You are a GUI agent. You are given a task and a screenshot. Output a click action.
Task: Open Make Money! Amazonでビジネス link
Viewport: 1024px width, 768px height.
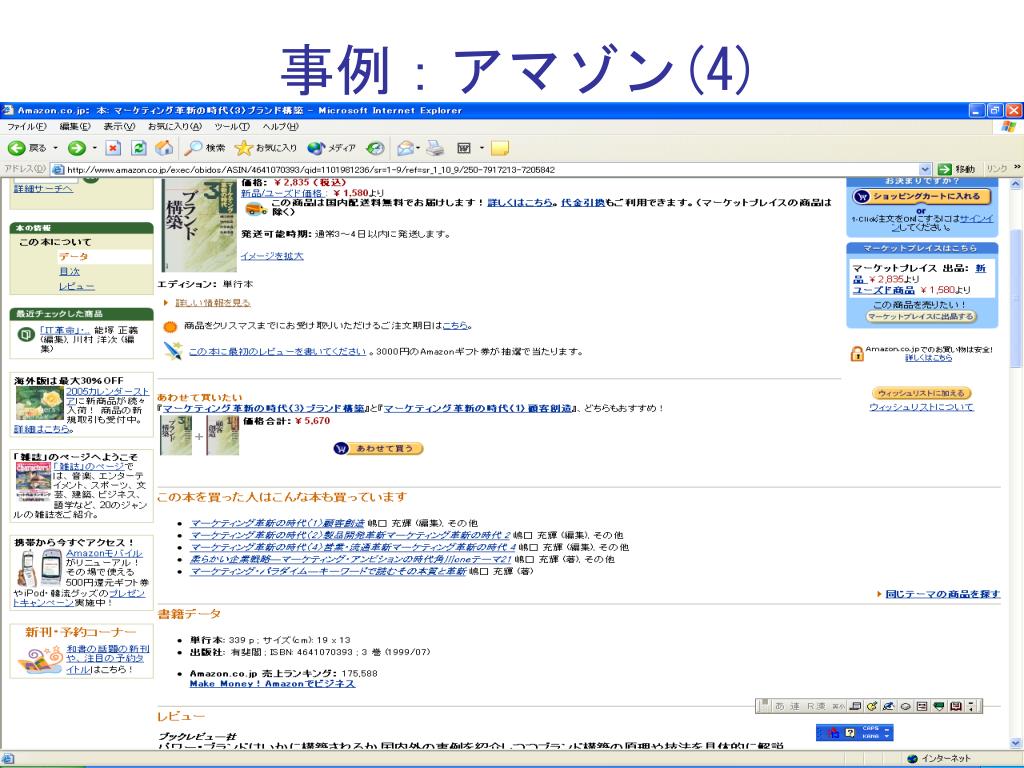(272, 684)
